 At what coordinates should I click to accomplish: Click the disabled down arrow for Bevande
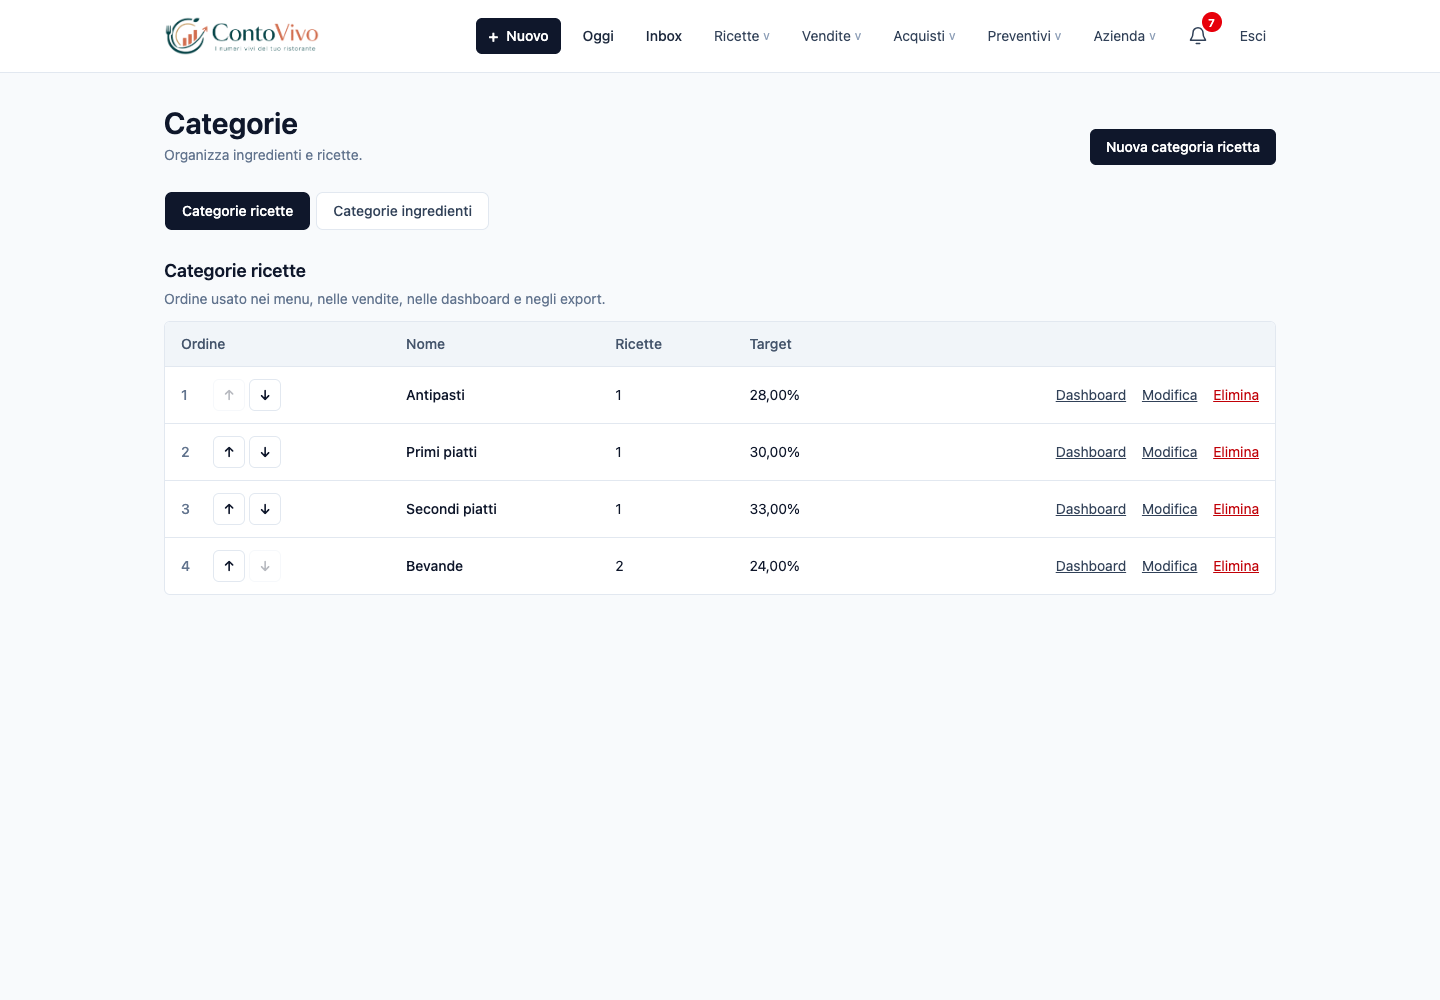point(265,566)
